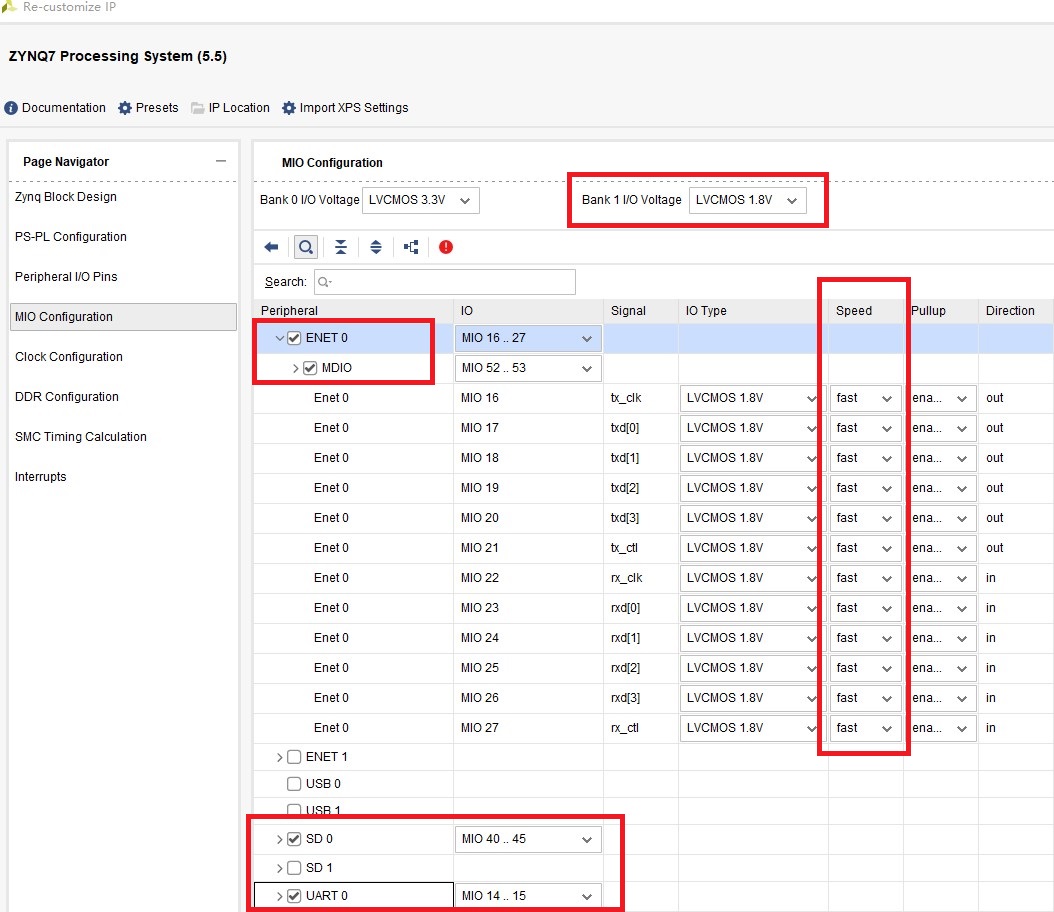Open Pullup dropdown for MIO 18
Screen dimensions: 1054x912
coord(940,458)
